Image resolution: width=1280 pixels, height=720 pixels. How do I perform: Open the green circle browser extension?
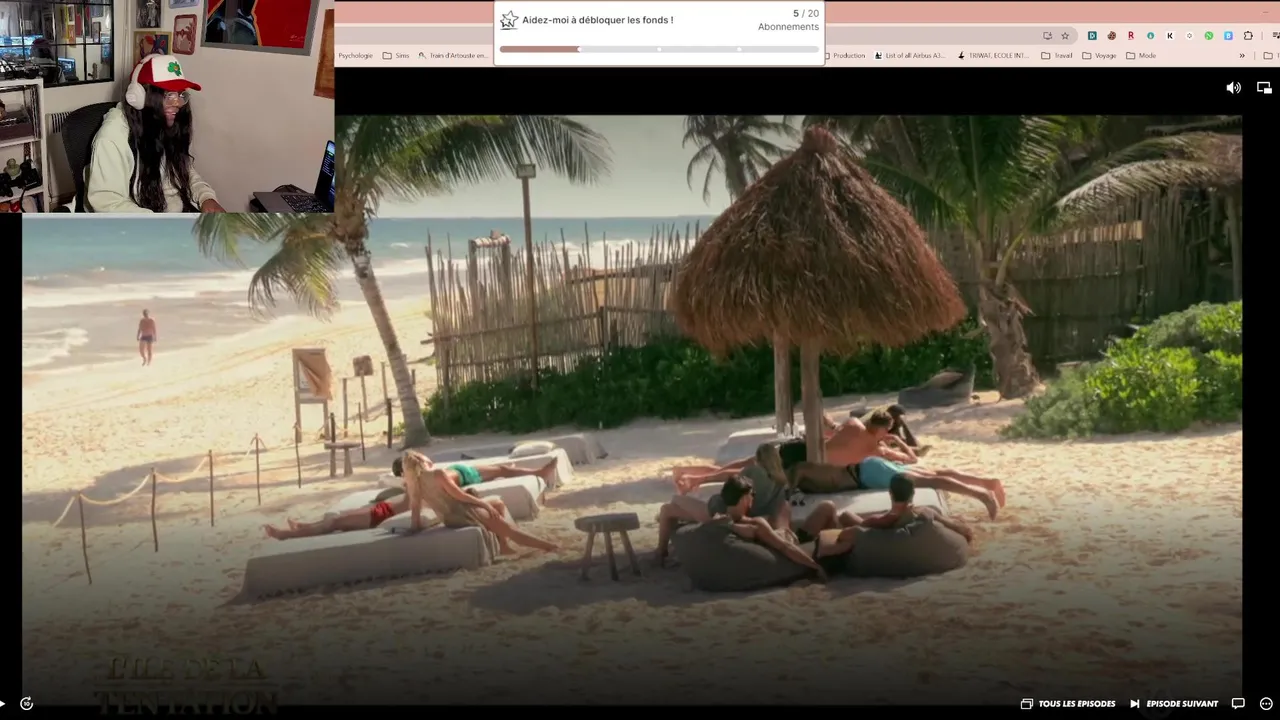click(1209, 35)
